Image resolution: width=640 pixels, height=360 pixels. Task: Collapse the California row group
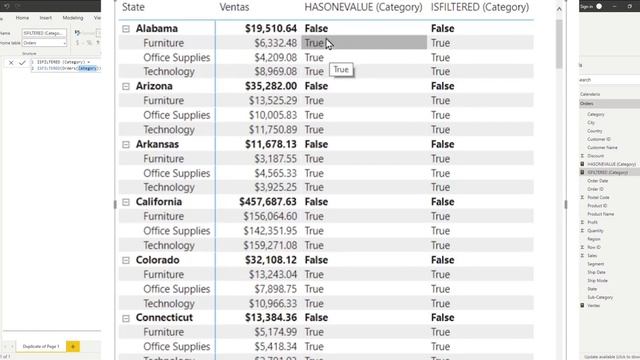click(126, 202)
